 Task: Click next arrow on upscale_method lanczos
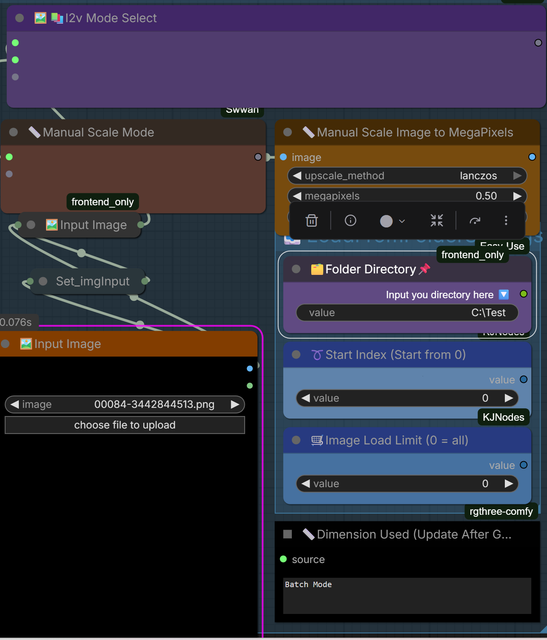517,176
